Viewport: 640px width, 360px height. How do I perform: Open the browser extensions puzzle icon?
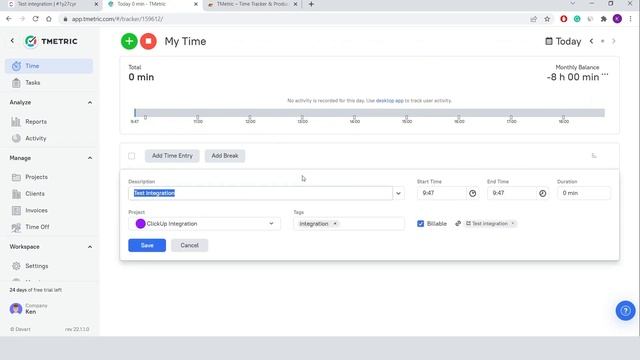pyautogui.click(x=604, y=19)
